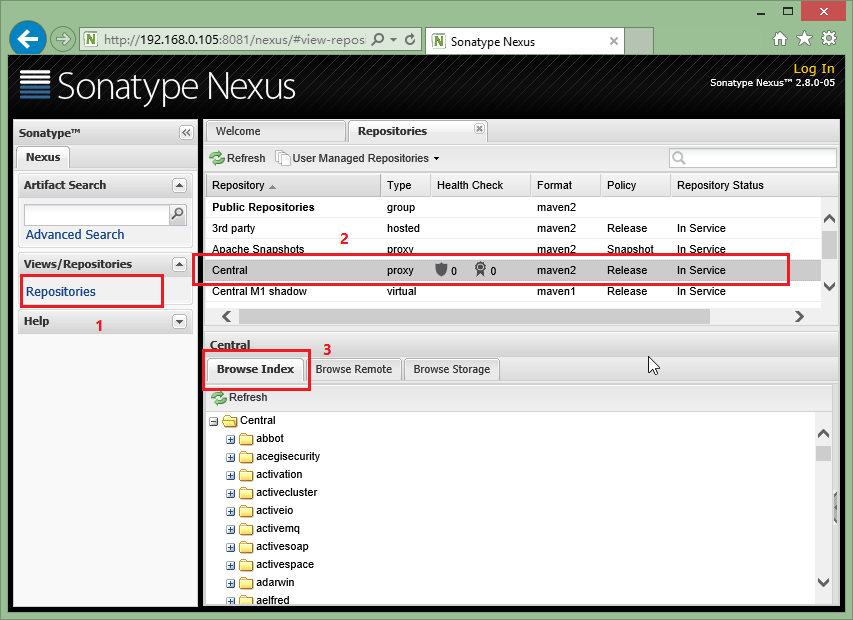Expand the activecluster tree node
The height and width of the screenshot is (620, 853).
coord(231,493)
